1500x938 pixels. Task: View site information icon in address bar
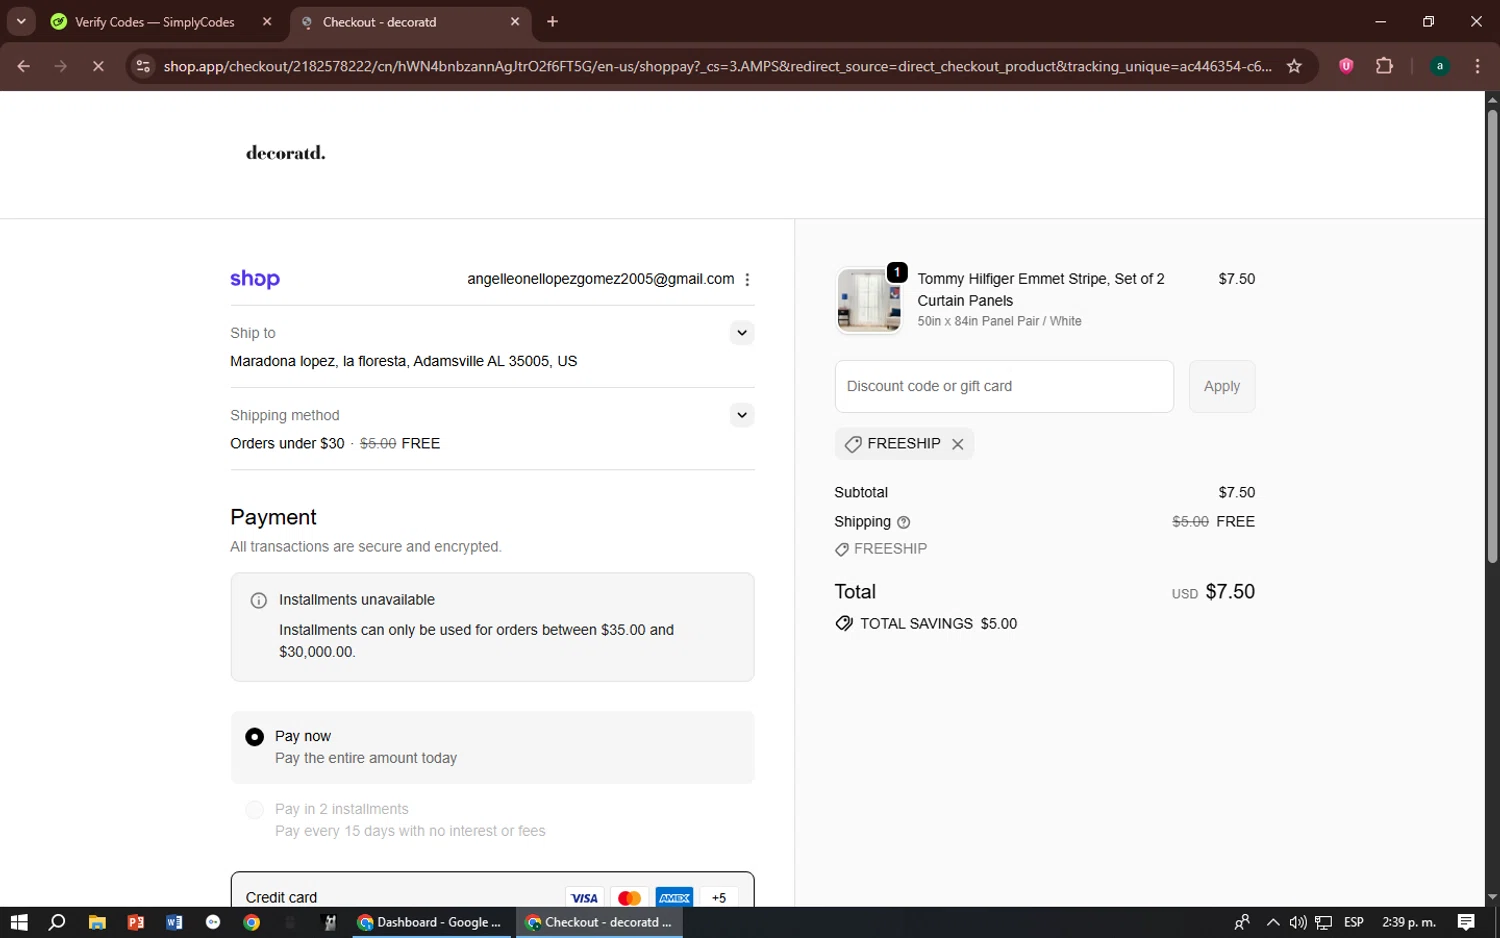pos(143,66)
